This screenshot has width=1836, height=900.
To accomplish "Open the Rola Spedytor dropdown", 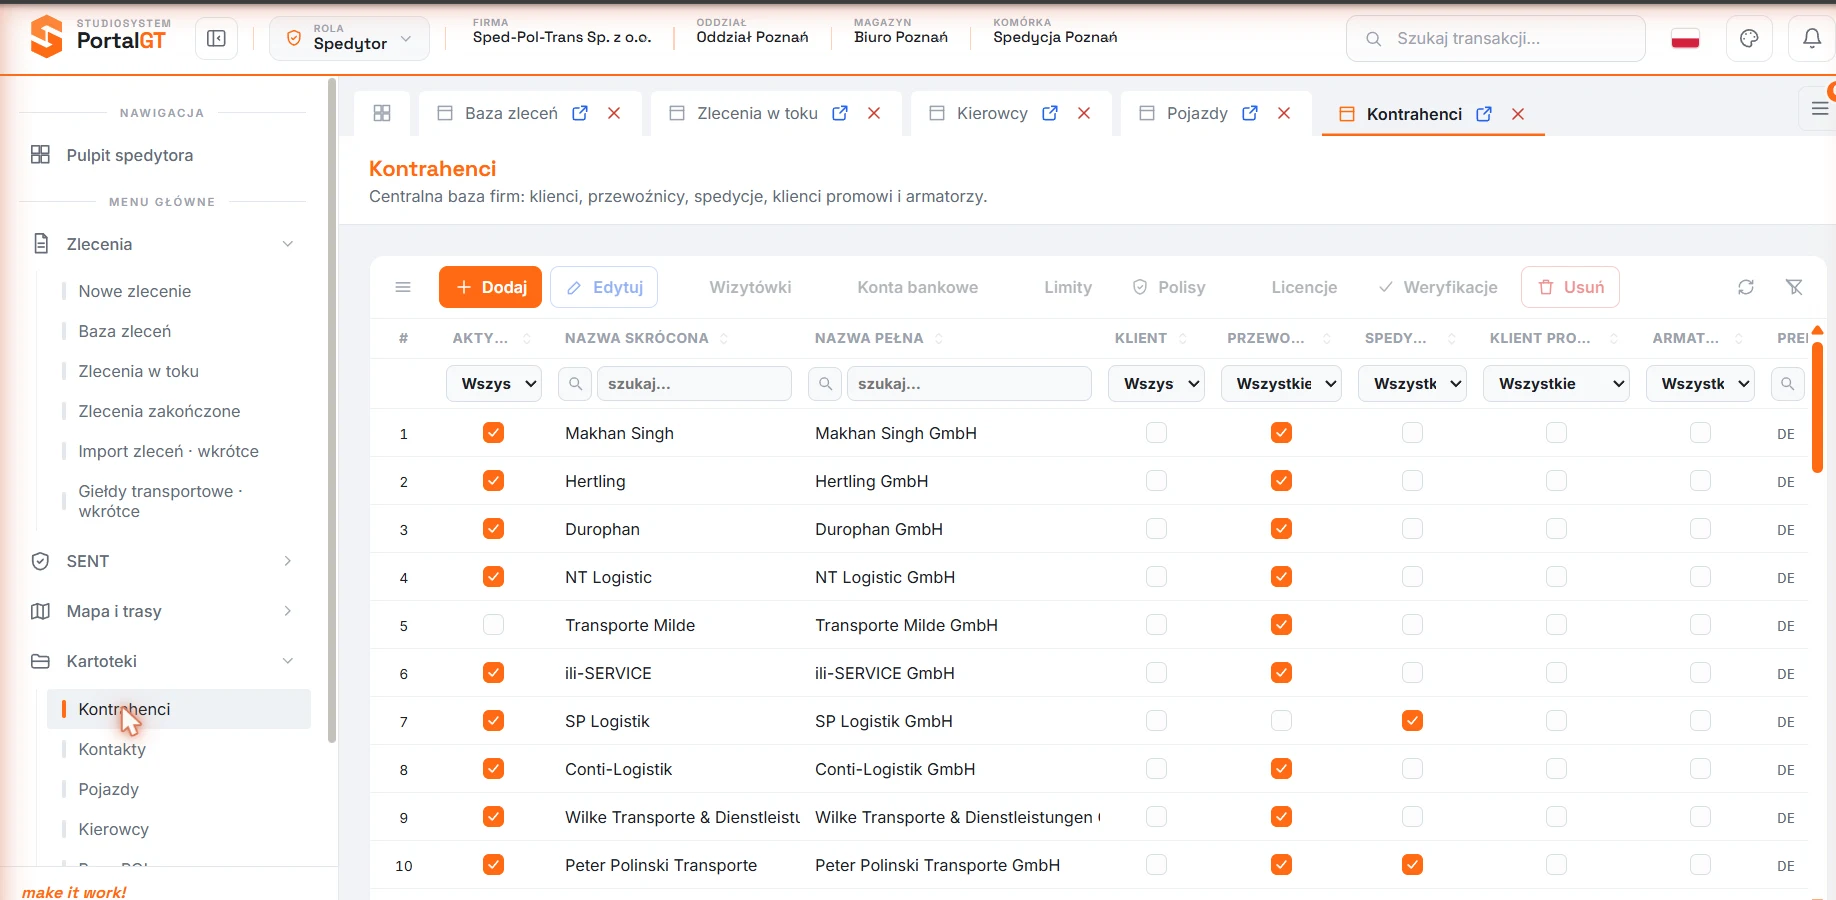I will point(349,39).
